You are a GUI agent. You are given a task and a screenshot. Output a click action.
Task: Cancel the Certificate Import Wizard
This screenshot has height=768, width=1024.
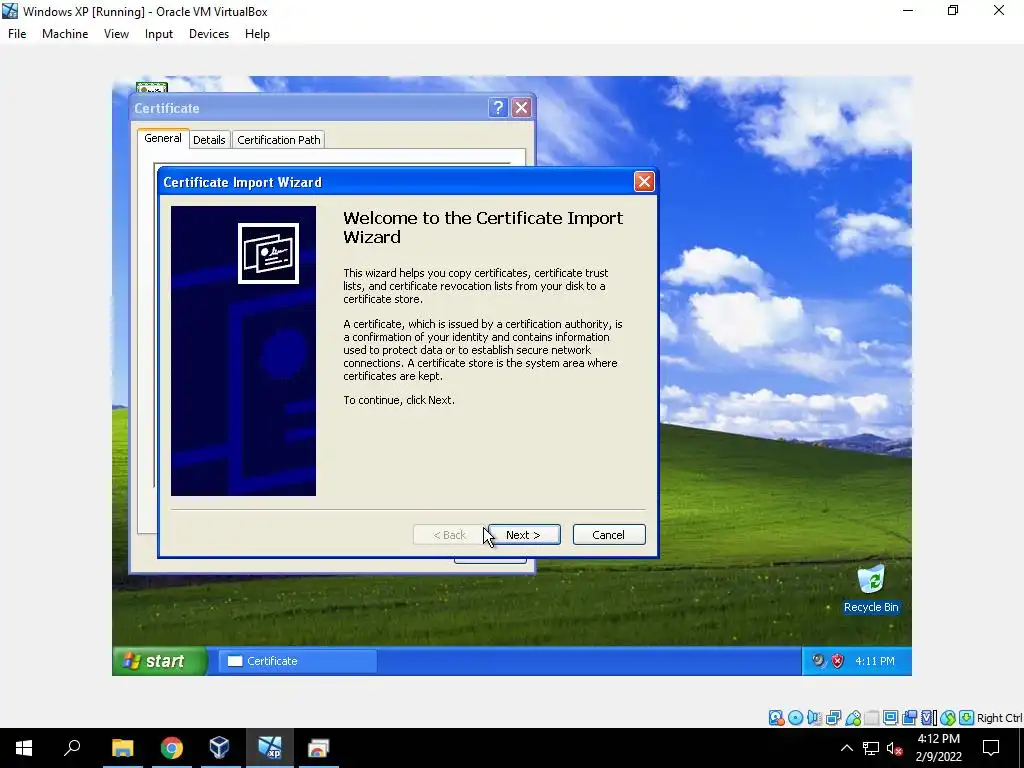[x=609, y=535]
